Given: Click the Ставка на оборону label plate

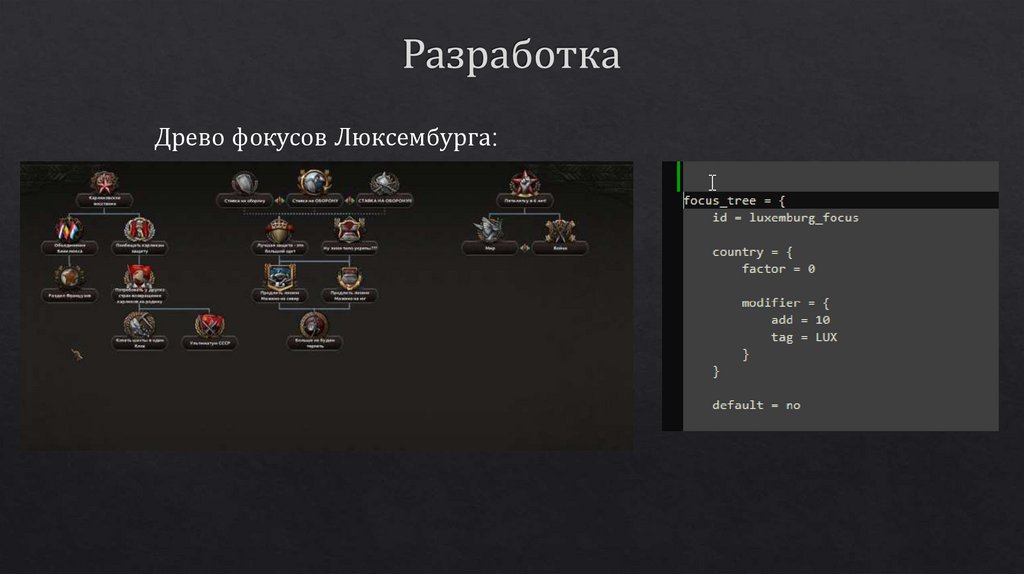Looking at the screenshot, I should (x=244, y=200).
